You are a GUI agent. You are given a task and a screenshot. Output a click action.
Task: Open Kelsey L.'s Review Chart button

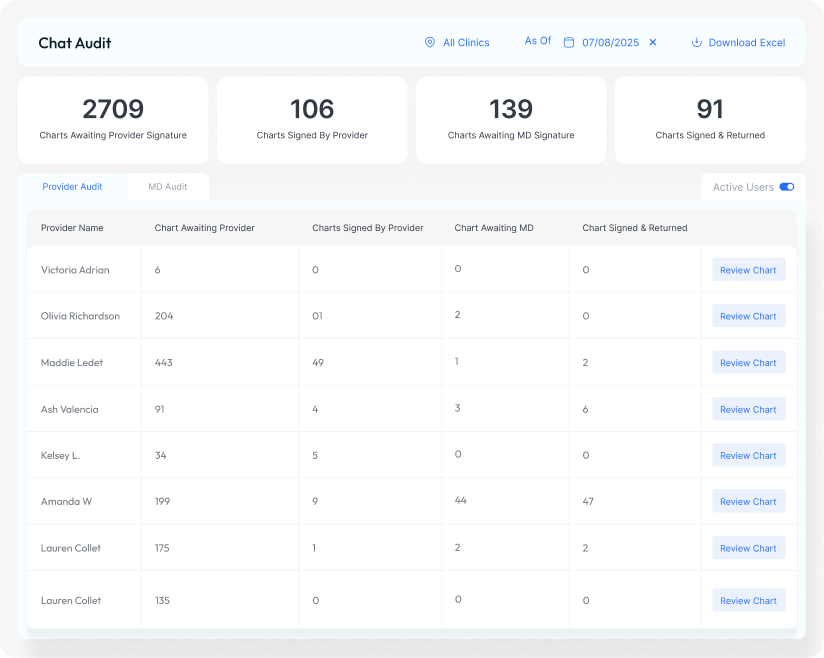pyautogui.click(x=748, y=456)
